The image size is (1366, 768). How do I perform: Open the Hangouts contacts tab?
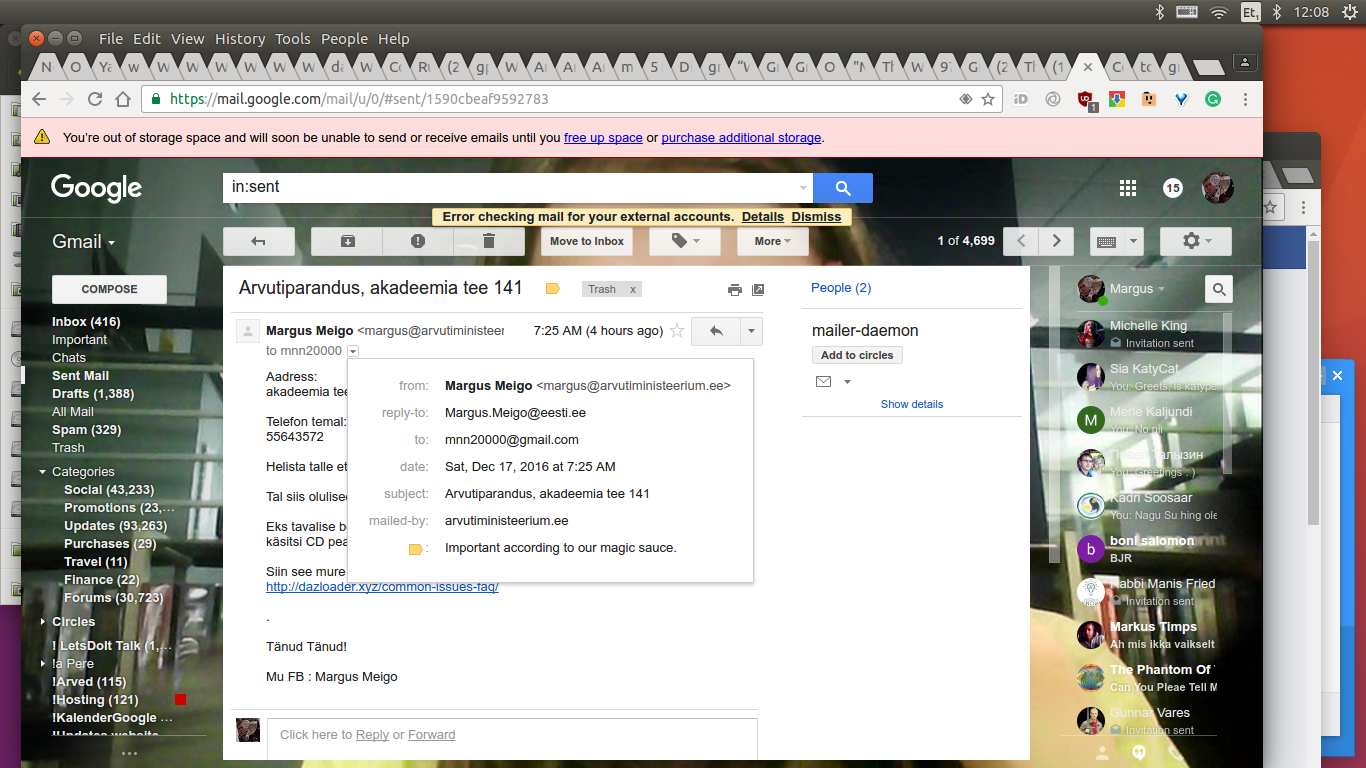pyautogui.click(x=1102, y=752)
